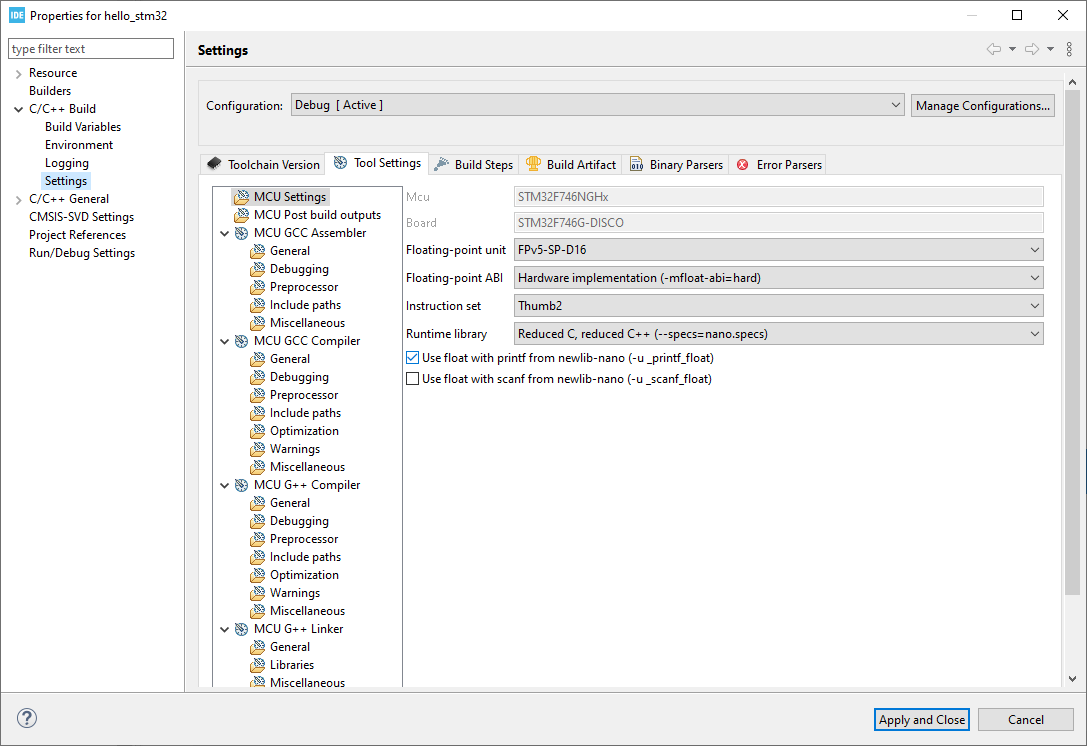Open the Runtime library dropdown
The width and height of the screenshot is (1087, 746).
point(778,334)
